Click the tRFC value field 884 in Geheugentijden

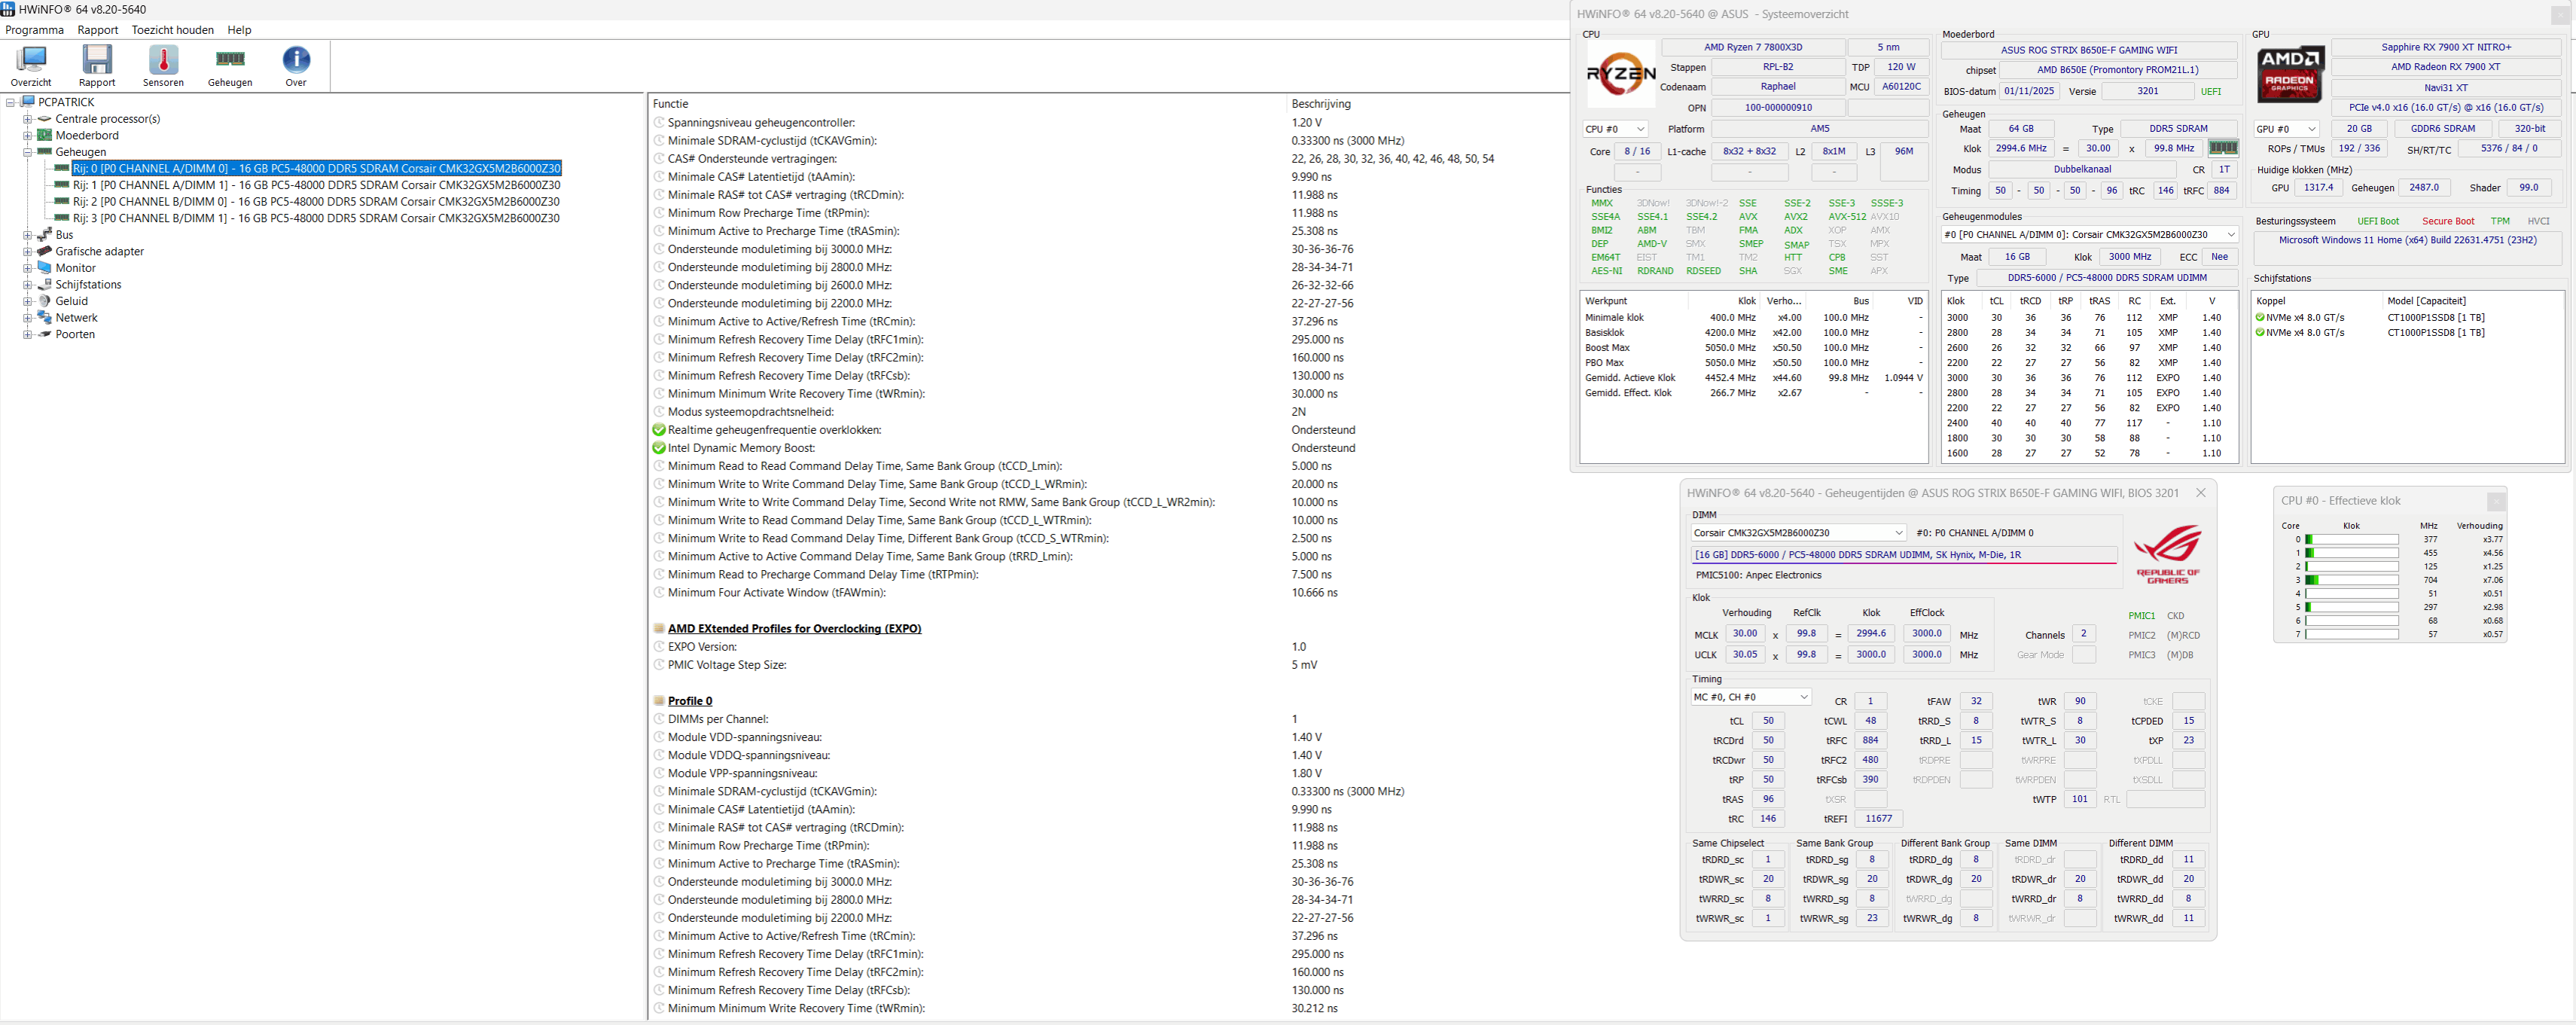click(x=1870, y=741)
